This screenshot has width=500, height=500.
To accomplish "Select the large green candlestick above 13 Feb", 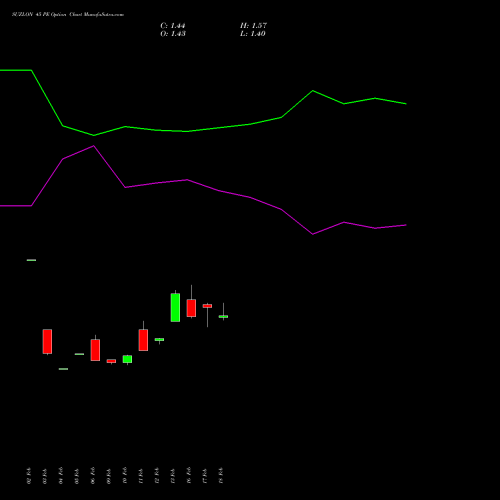I will click(x=175, y=307).
